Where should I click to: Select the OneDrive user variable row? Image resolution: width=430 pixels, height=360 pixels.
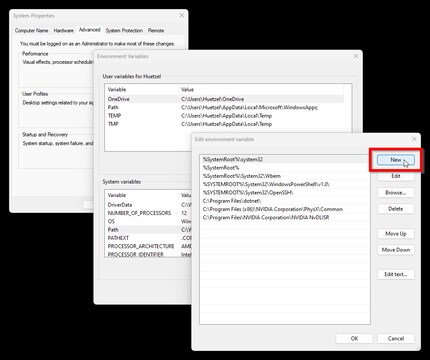click(x=224, y=99)
